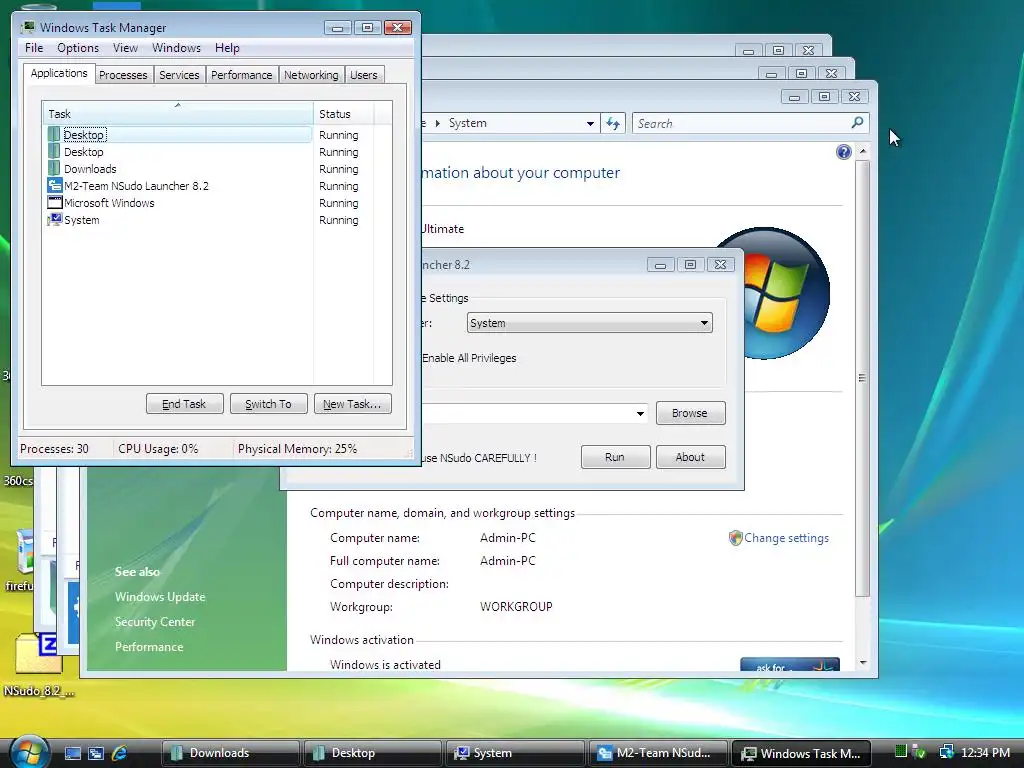Click the About button in NSudo
The width and height of the screenshot is (1024, 768).
pos(690,457)
